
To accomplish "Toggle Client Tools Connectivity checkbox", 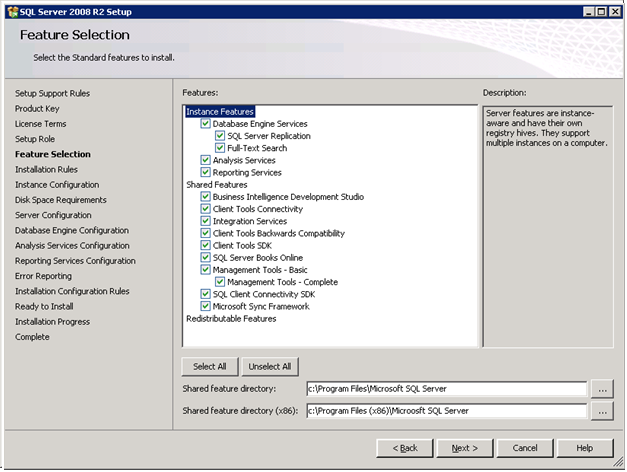I will (x=205, y=209).
